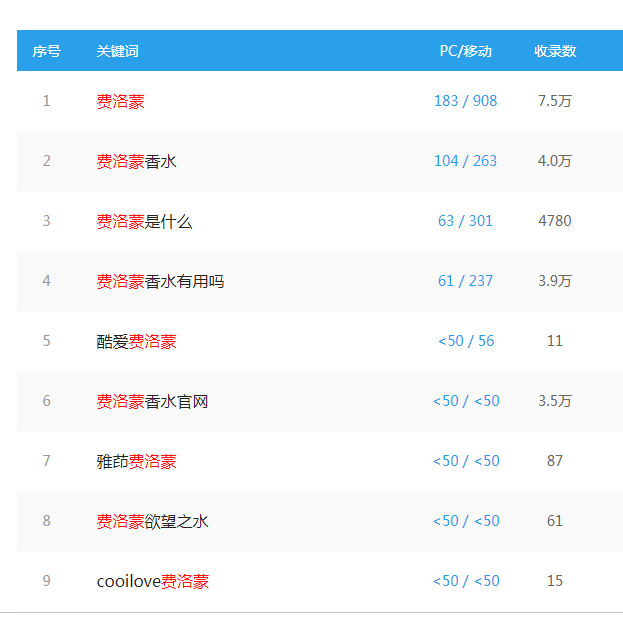Select indexed count 7.5万

click(555, 101)
